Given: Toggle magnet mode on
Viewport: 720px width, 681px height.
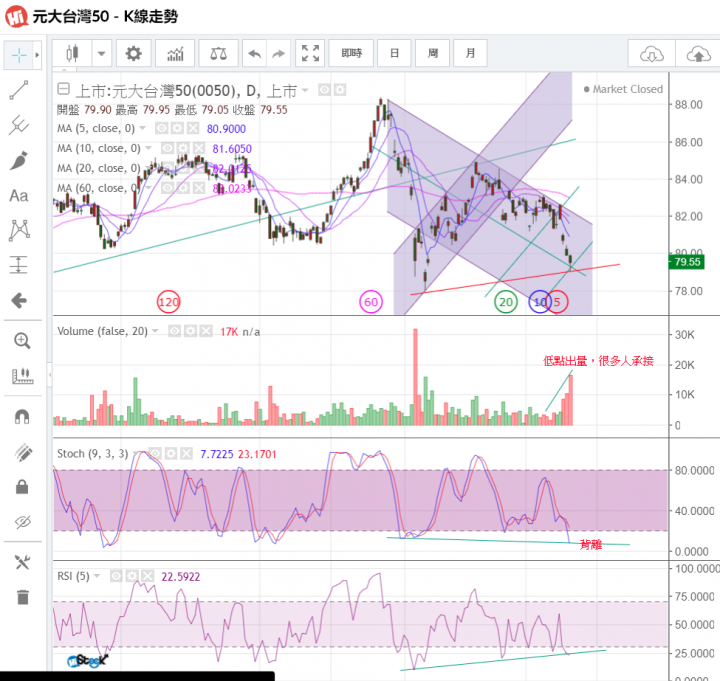Looking at the screenshot, I should click(22, 416).
